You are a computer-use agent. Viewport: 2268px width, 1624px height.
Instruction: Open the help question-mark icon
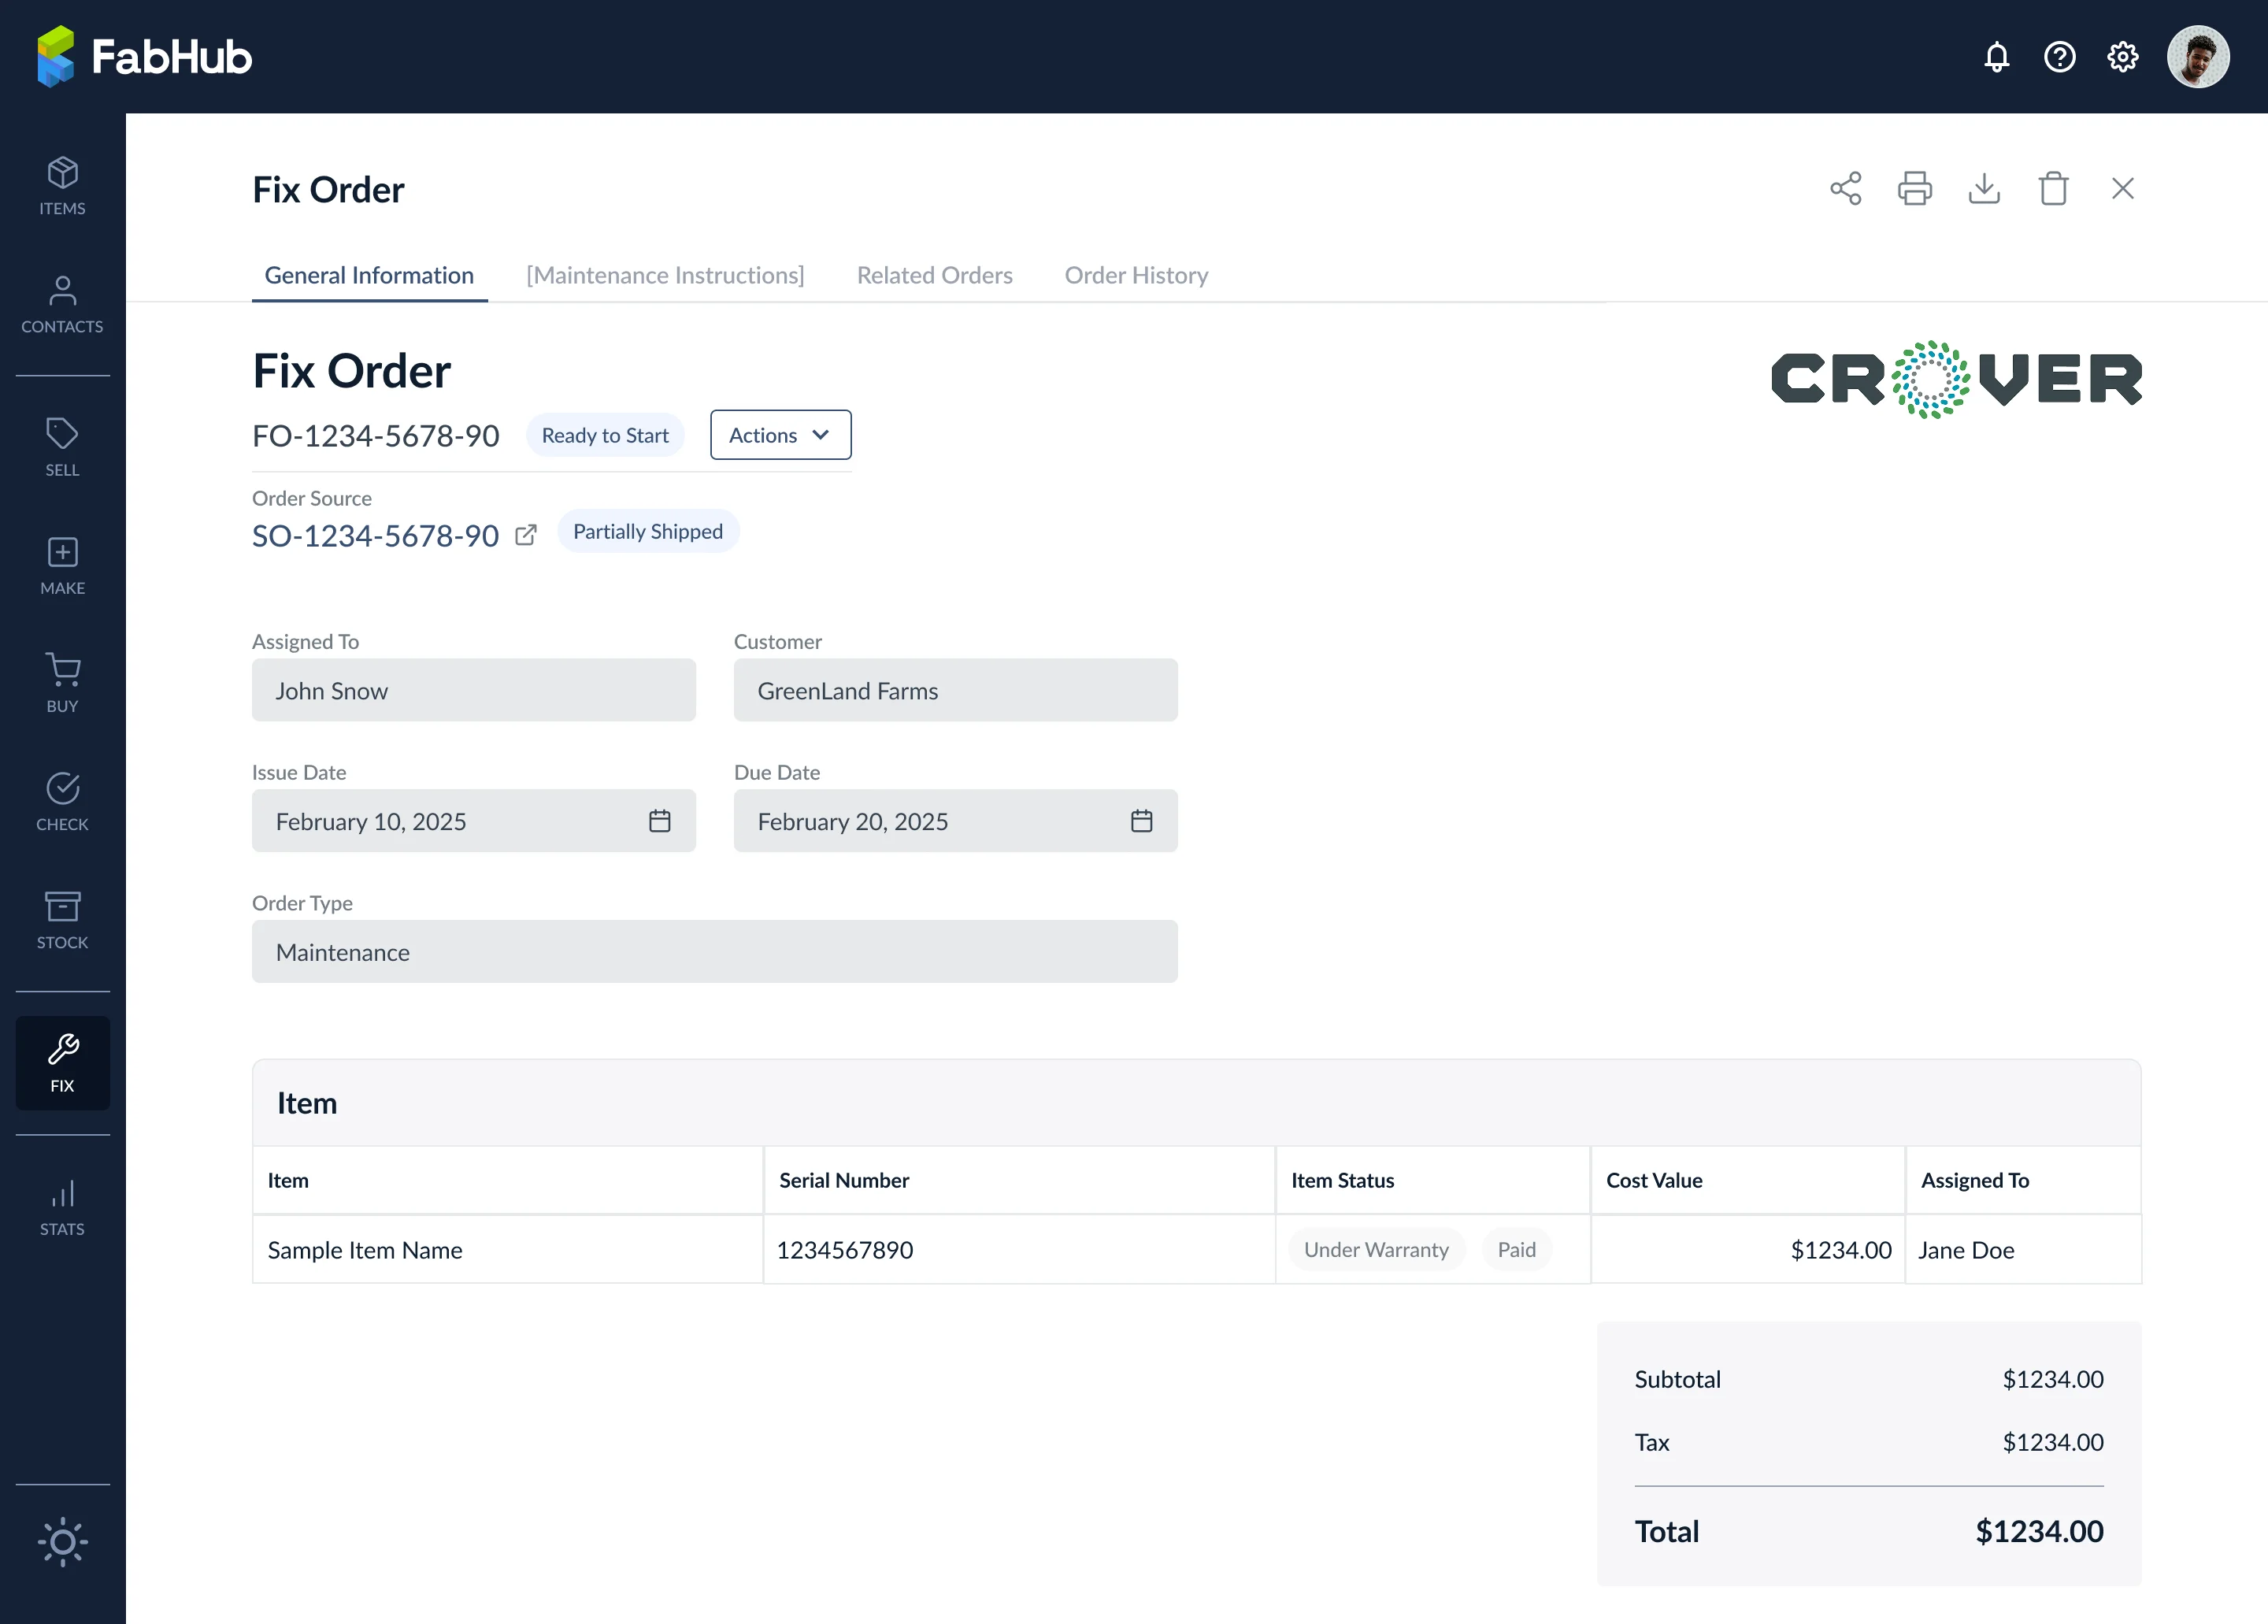[2059, 57]
